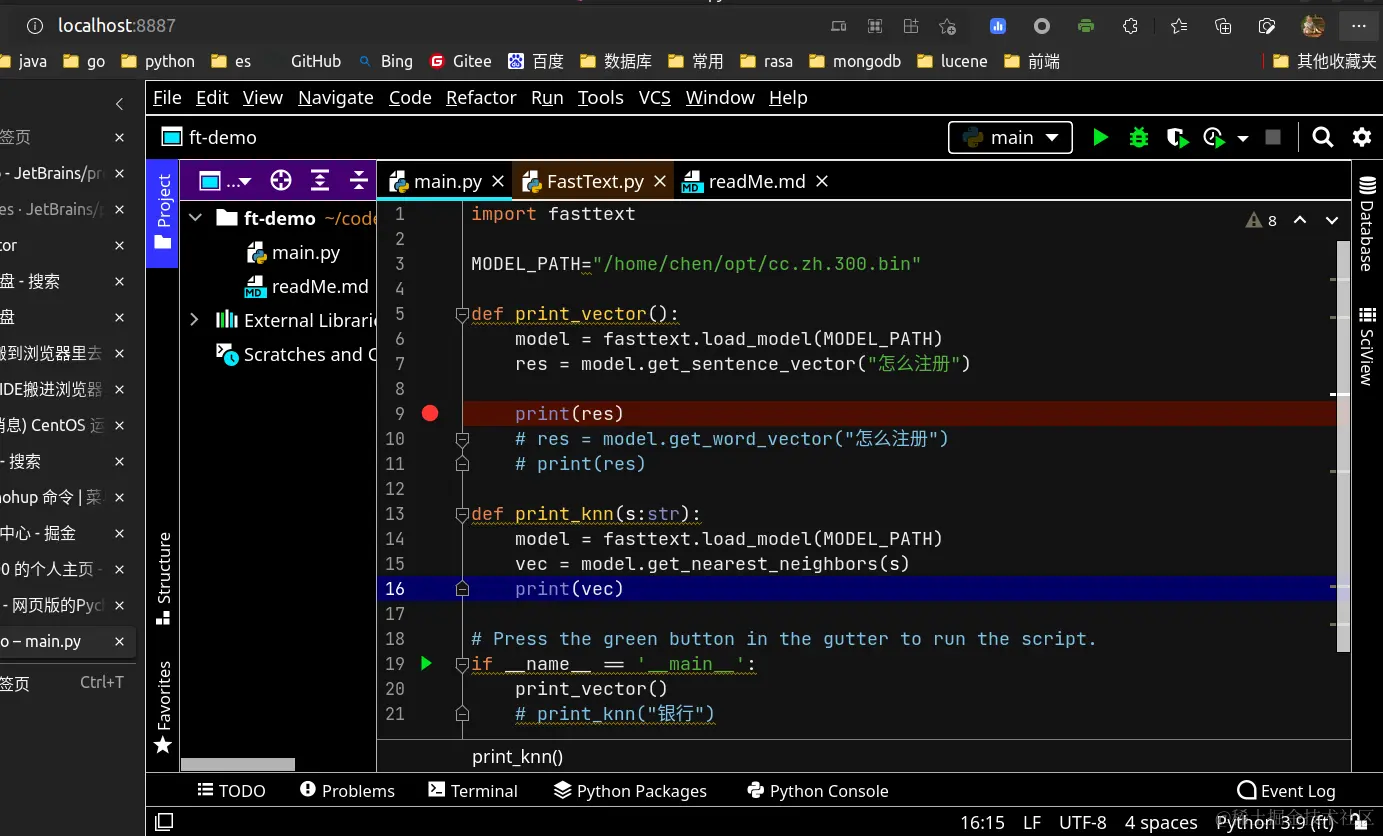Click the green printer extension icon
Viewport: 1383px width, 836px height.
click(1086, 26)
